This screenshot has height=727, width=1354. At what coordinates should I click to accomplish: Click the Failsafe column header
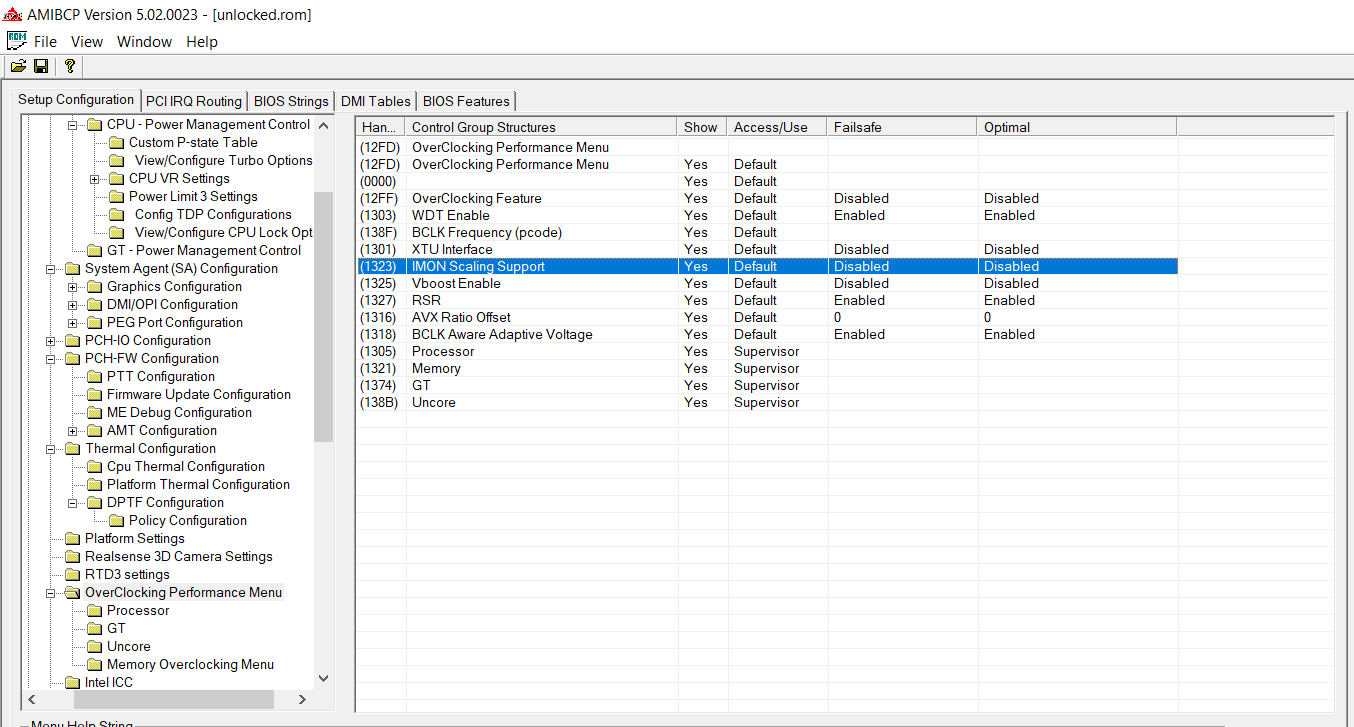point(902,127)
